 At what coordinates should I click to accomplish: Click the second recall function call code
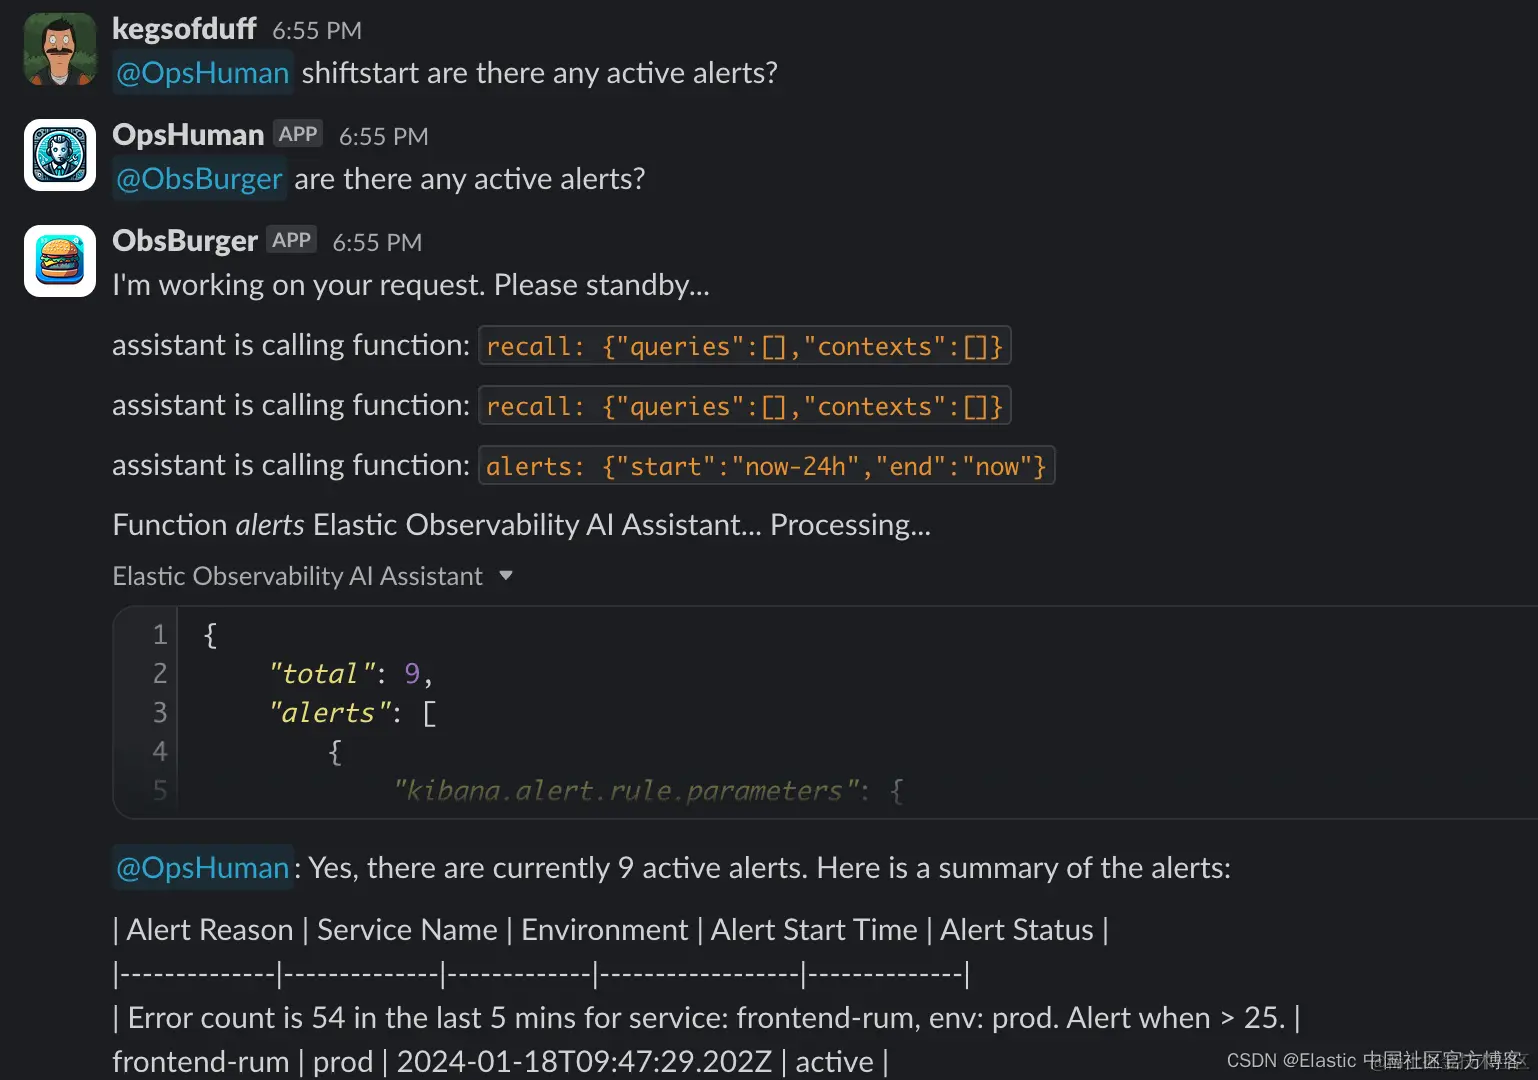[x=744, y=406]
